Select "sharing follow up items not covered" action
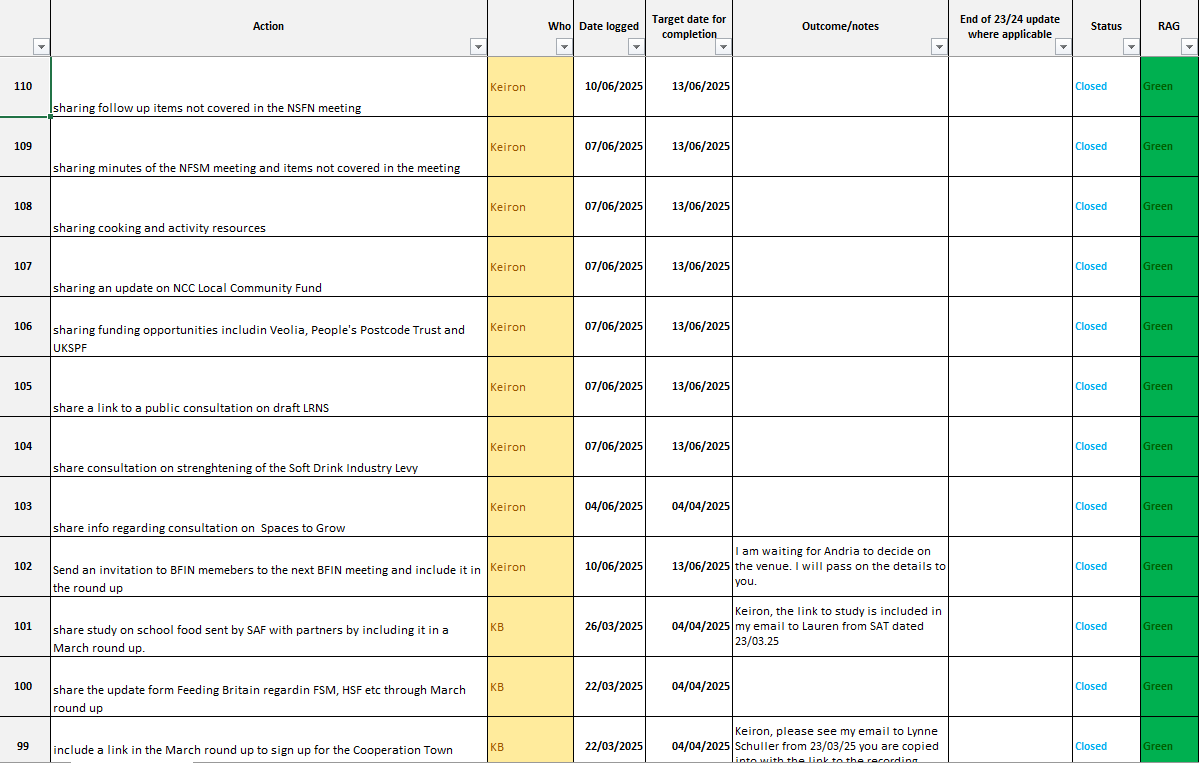Image resolution: width=1199 pixels, height=763 pixels. 269,86
